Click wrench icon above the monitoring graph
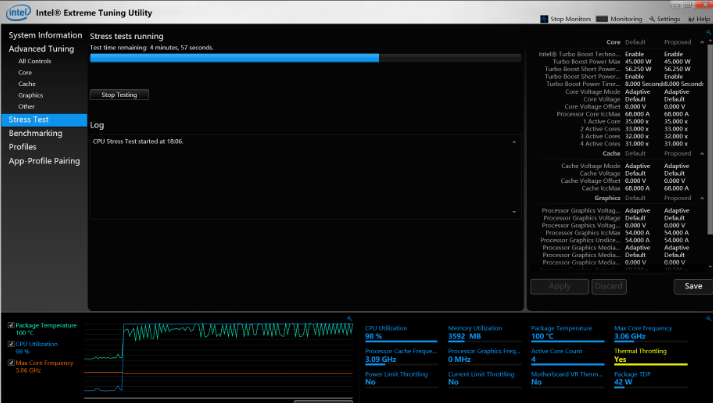This screenshot has height=403, width=713. (349, 318)
